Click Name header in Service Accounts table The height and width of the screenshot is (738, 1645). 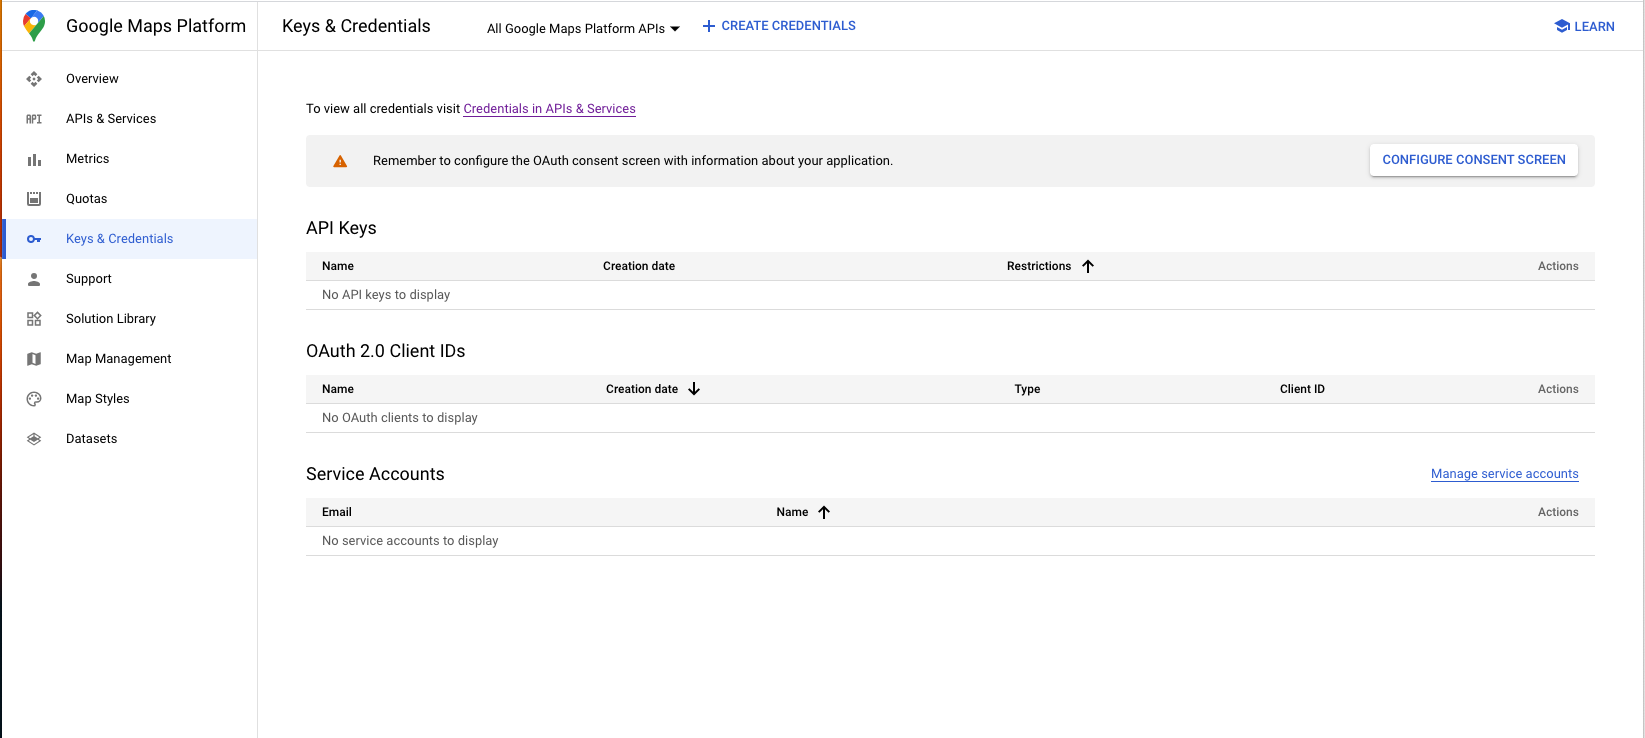pos(792,512)
